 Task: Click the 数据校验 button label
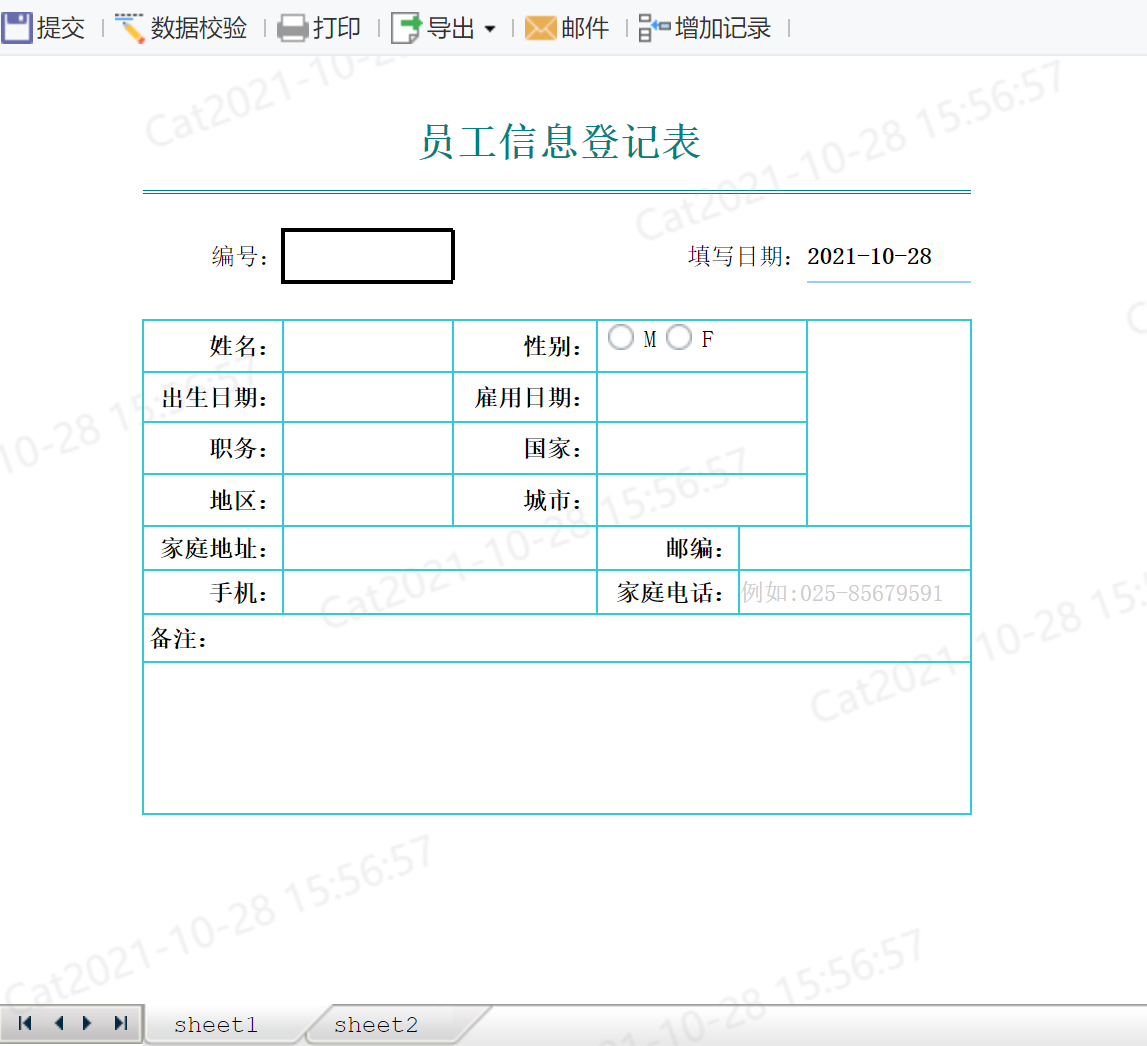tap(199, 29)
